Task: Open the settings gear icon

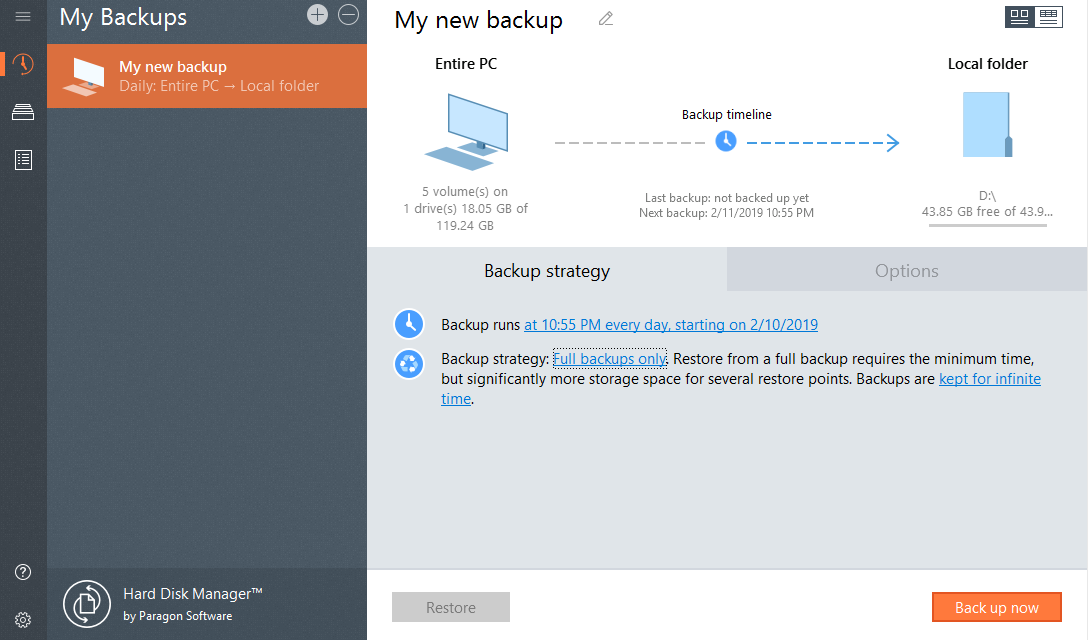Action: pyautogui.click(x=22, y=619)
